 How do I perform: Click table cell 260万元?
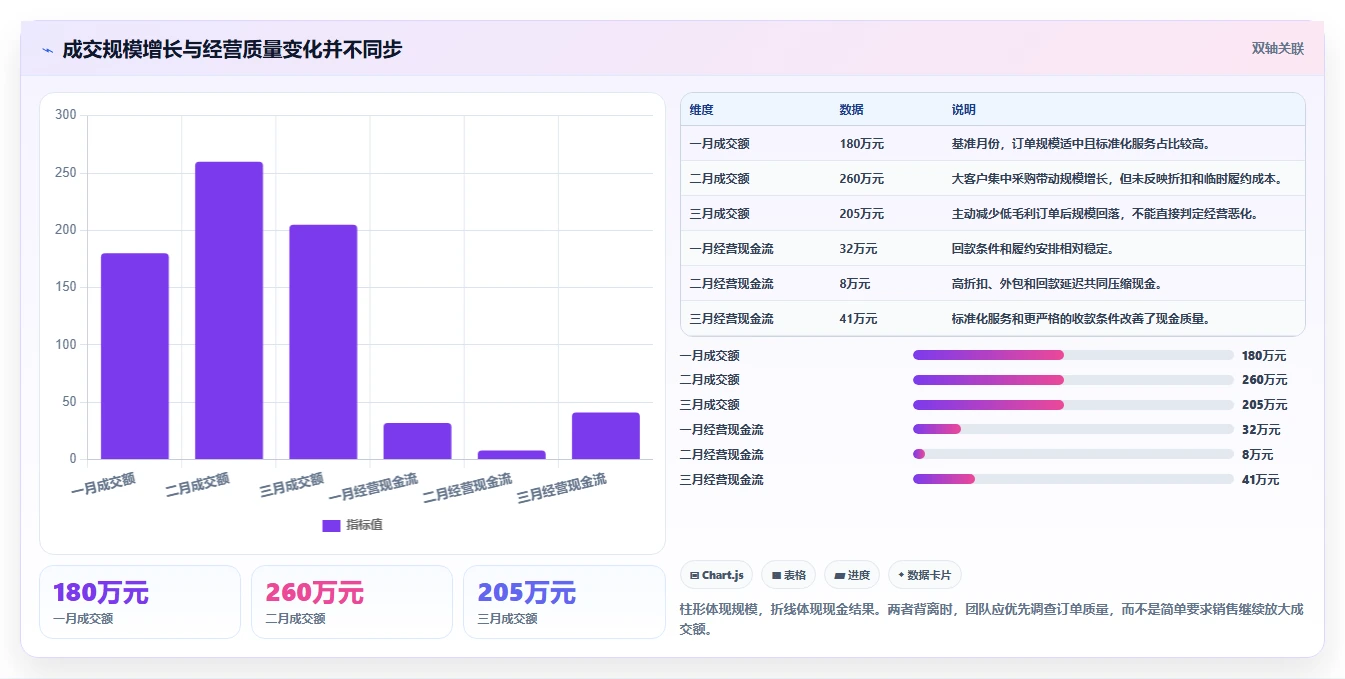862,179
